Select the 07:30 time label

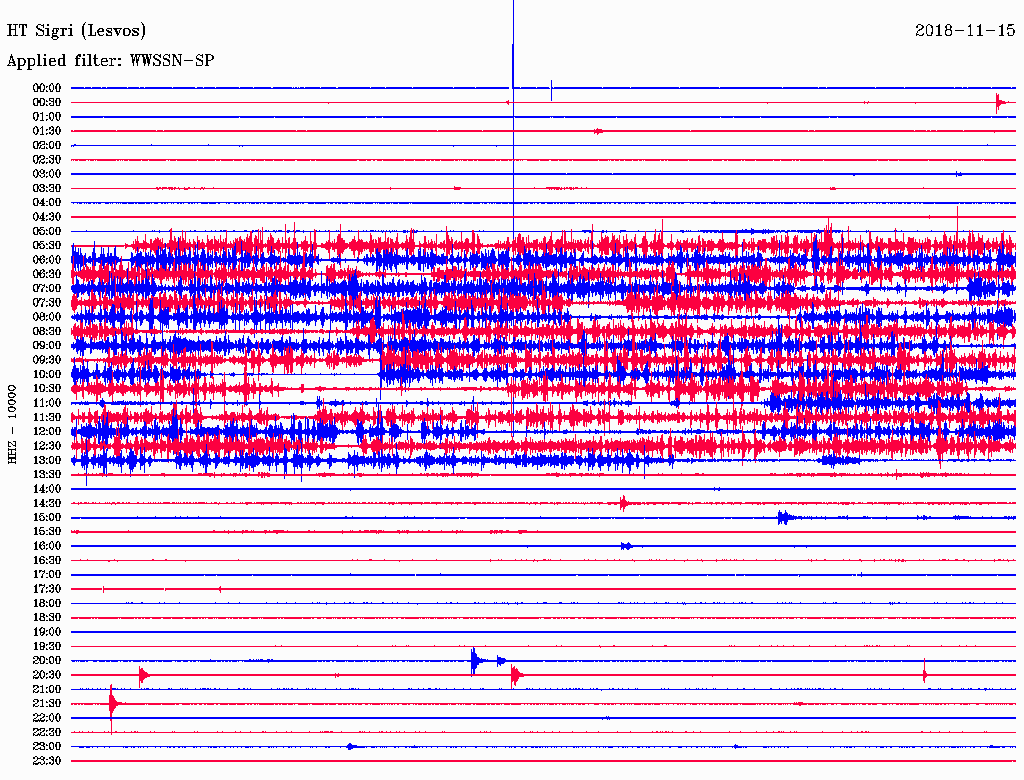(47, 303)
